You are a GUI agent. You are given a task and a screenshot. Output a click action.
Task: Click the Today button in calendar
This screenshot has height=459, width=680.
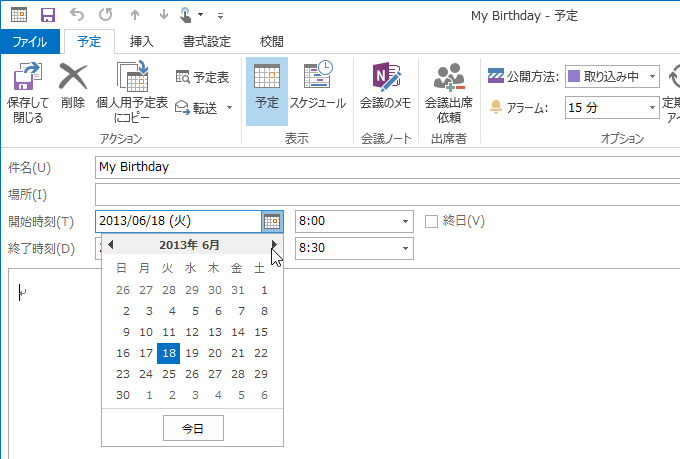[192, 428]
